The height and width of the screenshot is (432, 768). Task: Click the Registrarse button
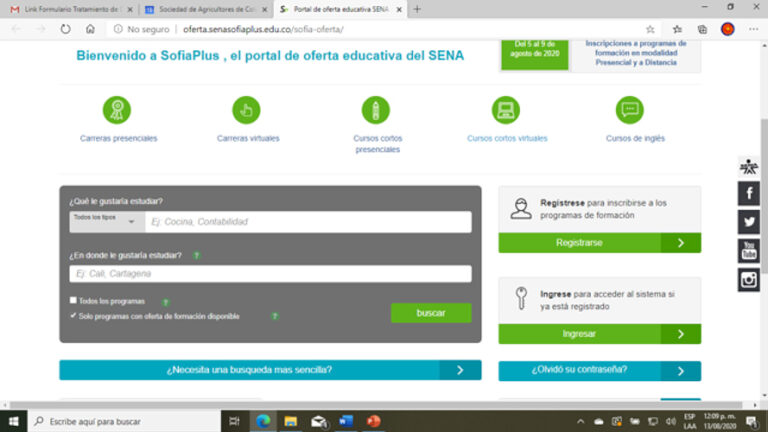click(599, 243)
